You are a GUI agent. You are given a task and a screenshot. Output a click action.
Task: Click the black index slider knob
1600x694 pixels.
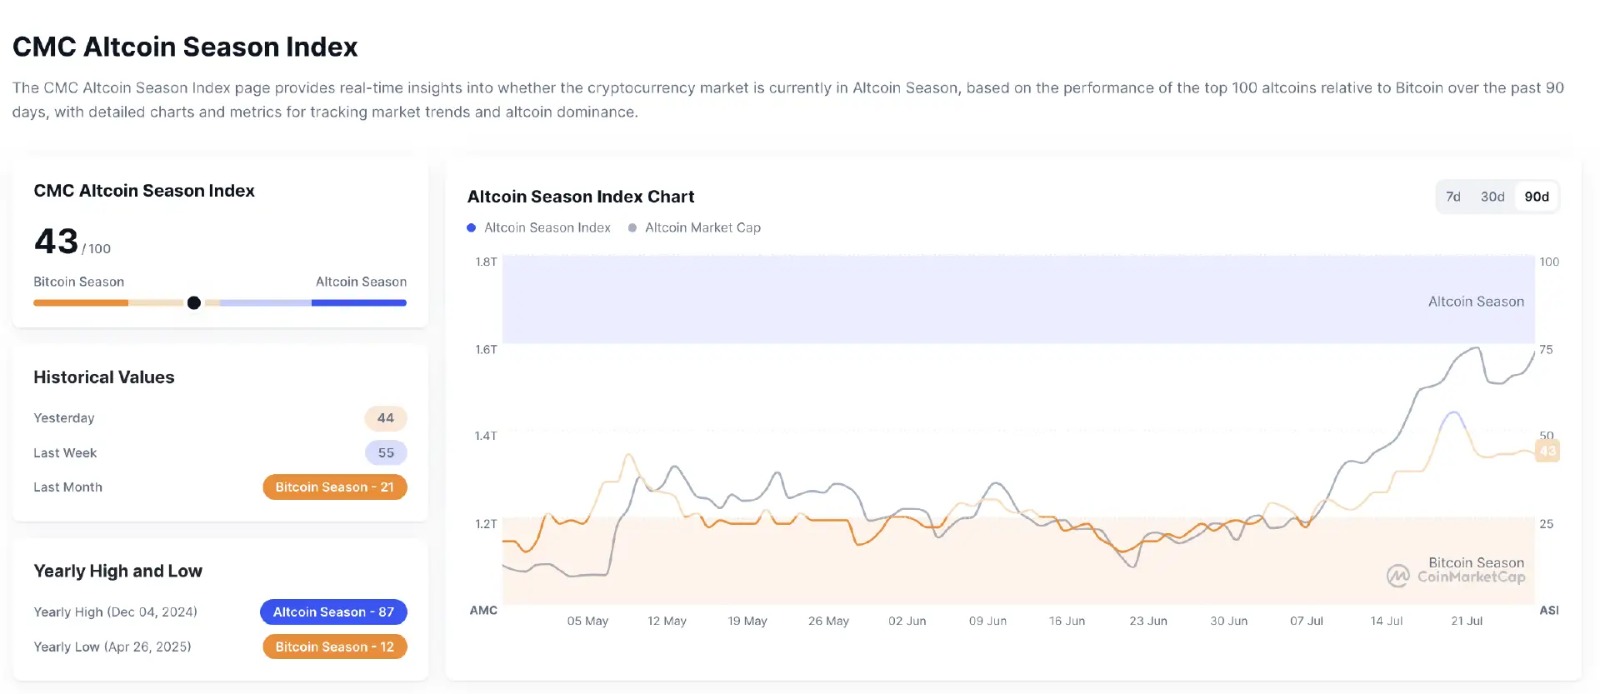pos(194,303)
